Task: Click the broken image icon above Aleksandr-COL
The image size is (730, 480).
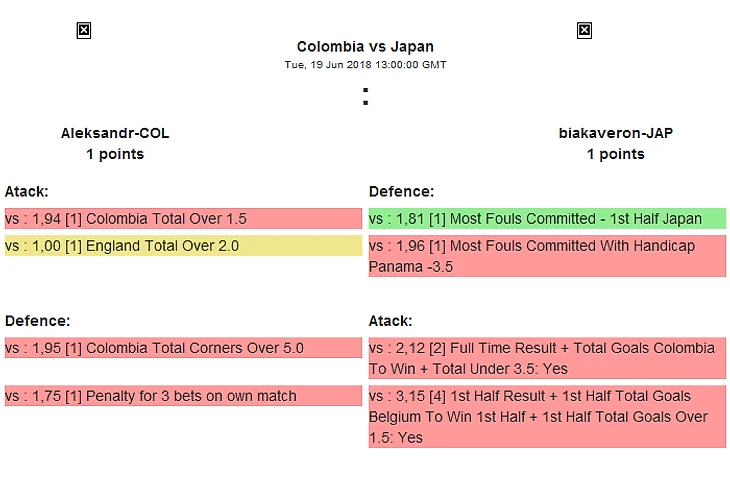Action: click(84, 31)
